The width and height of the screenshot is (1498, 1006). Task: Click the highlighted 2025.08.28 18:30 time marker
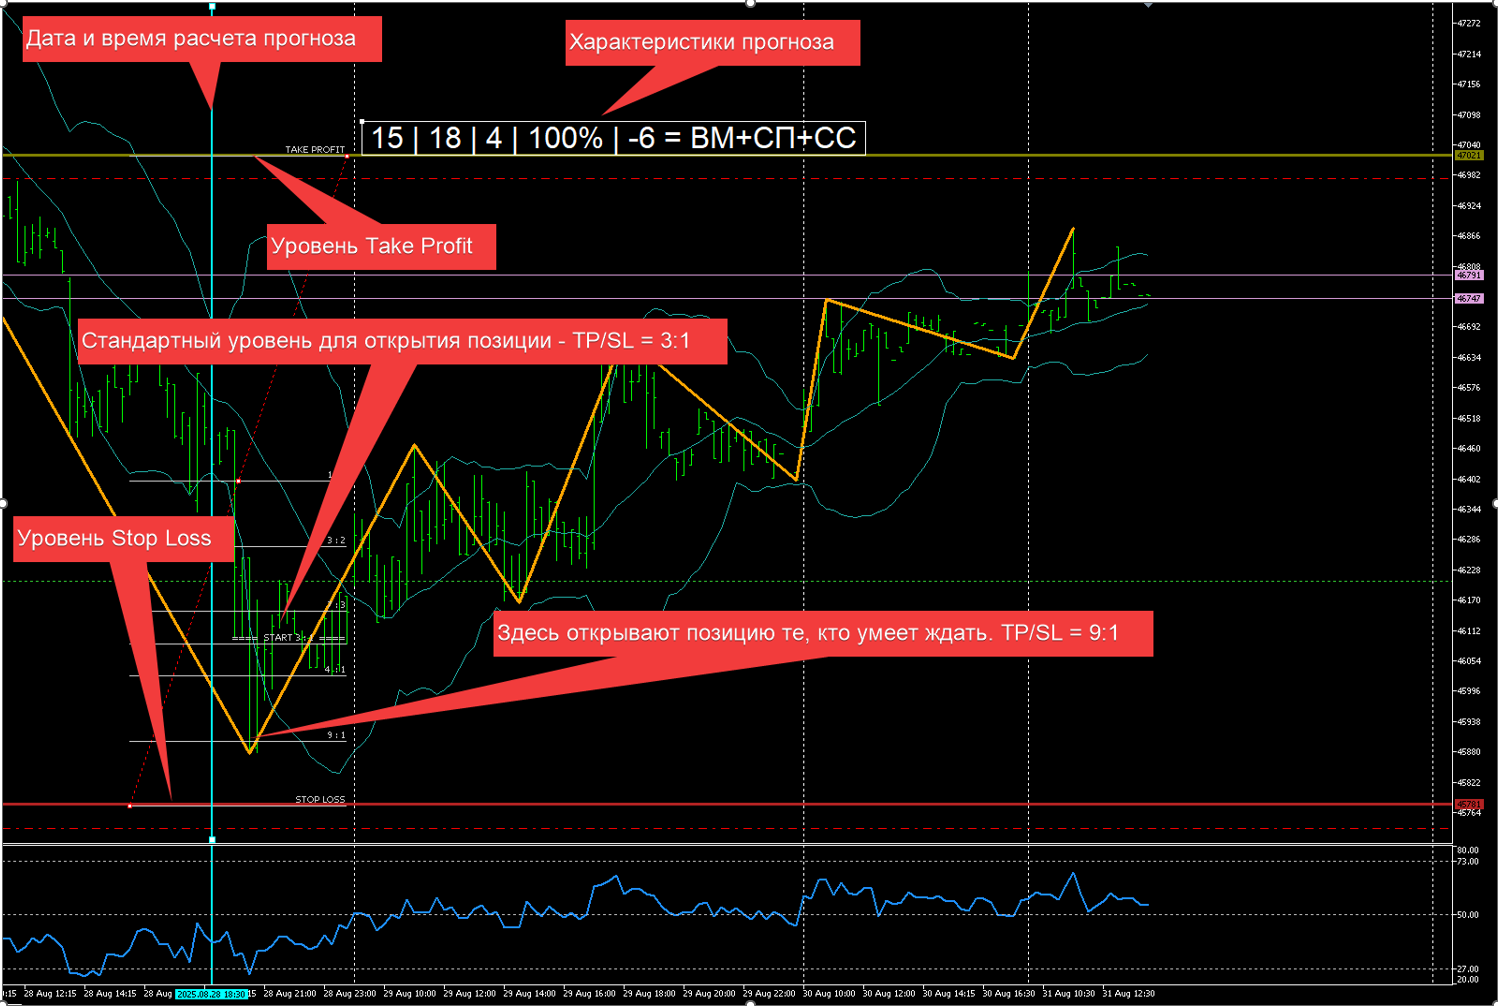tap(211, 994)
